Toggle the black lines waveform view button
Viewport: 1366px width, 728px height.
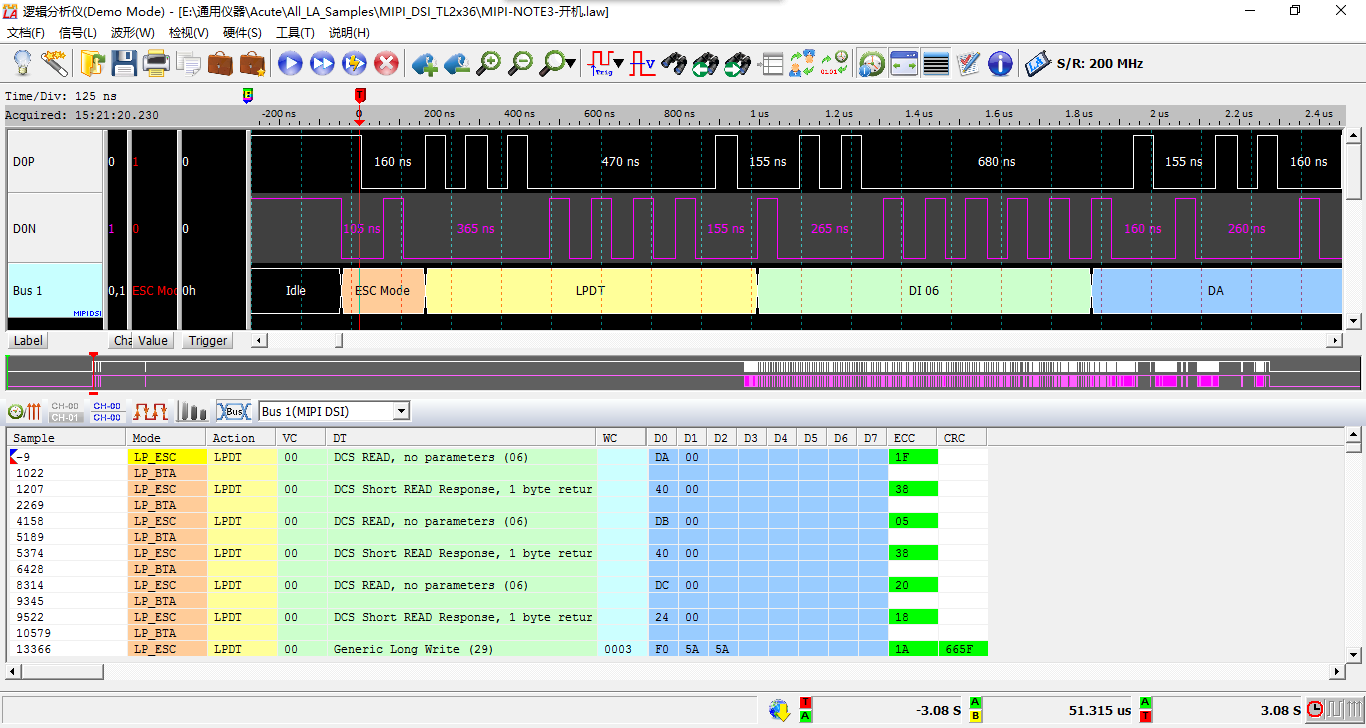tap(936, 64)
